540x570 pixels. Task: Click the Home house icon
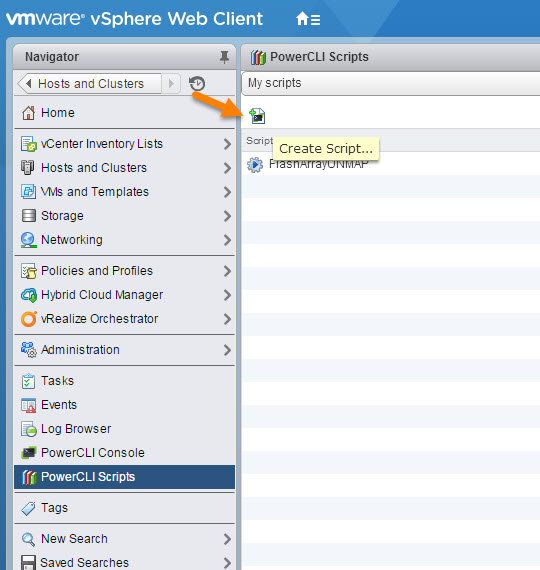(28, 113)
